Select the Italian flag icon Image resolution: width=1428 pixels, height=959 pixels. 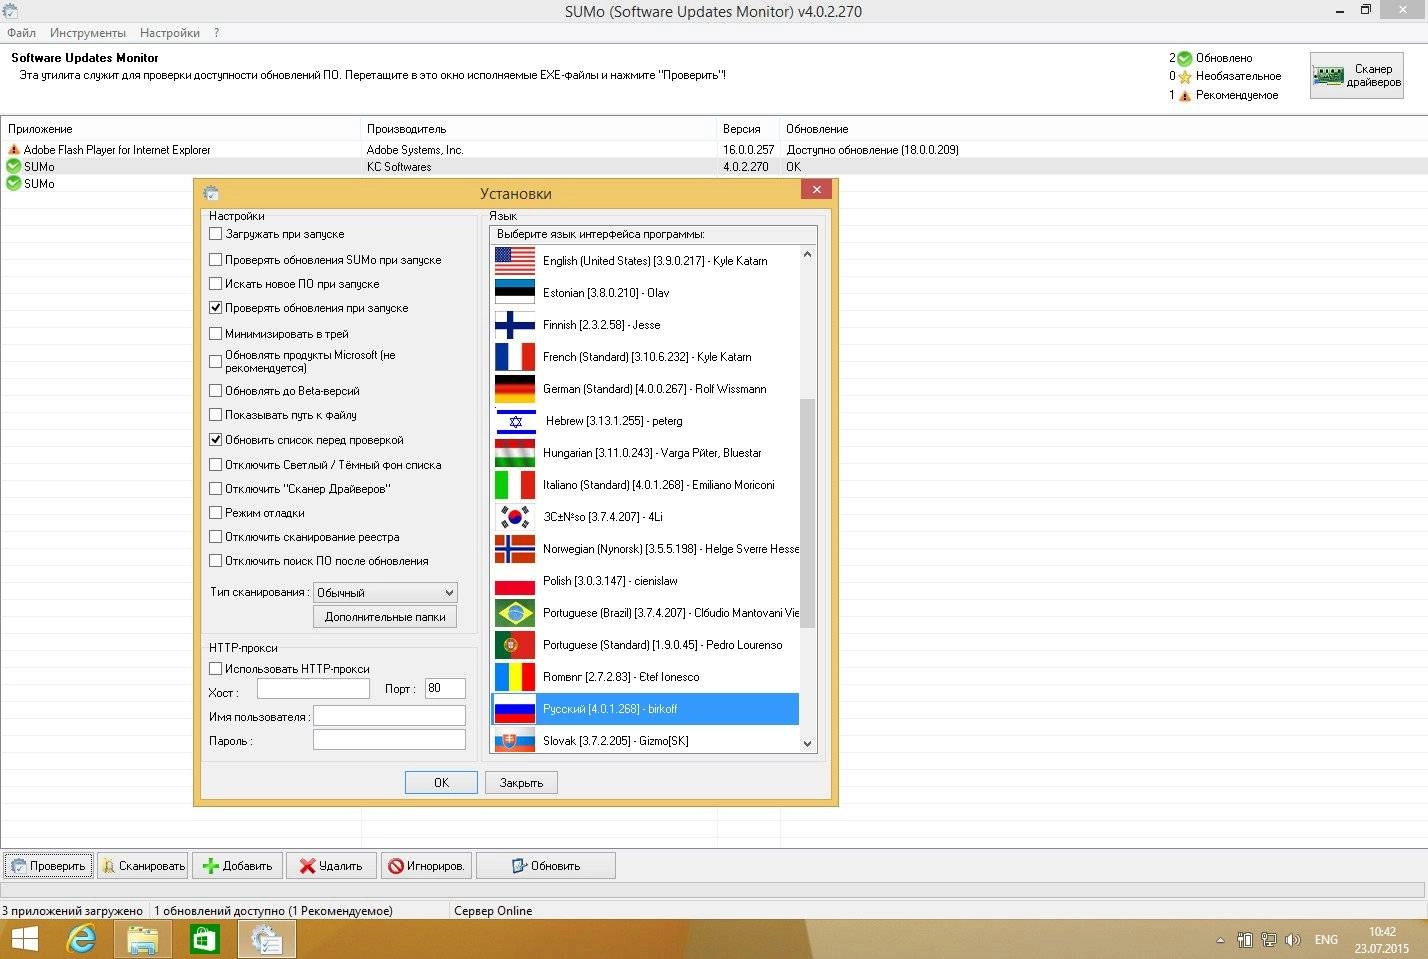pyautogui.click(x=515, y=484)
